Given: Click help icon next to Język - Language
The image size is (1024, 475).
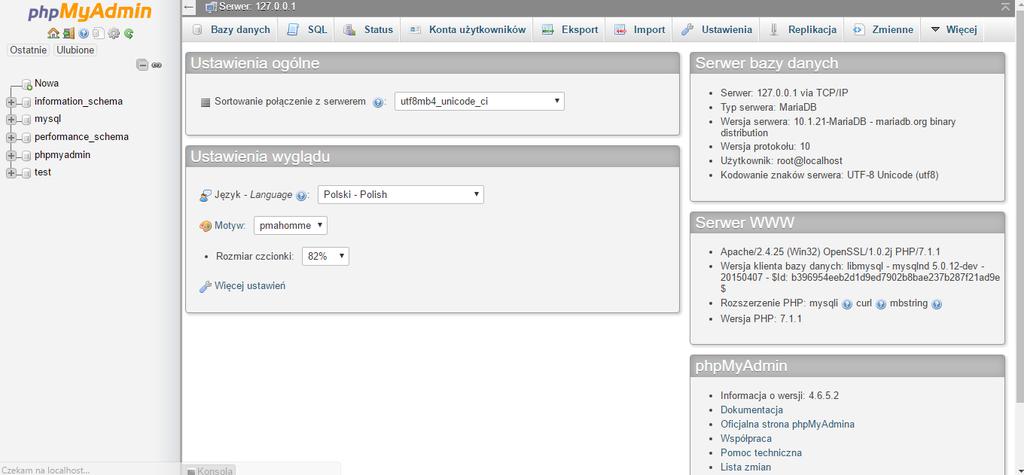Looking at the screenshot, I should (x=301, y=195).
